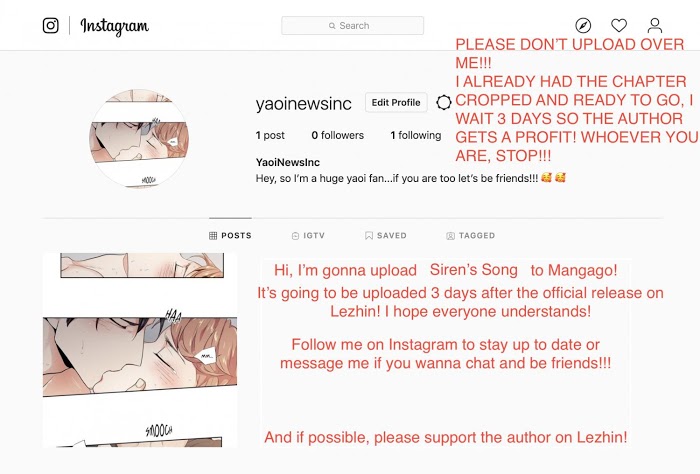Switch to the IGTV tab
This screenshot has width=700, height=474.
point(308,235)
